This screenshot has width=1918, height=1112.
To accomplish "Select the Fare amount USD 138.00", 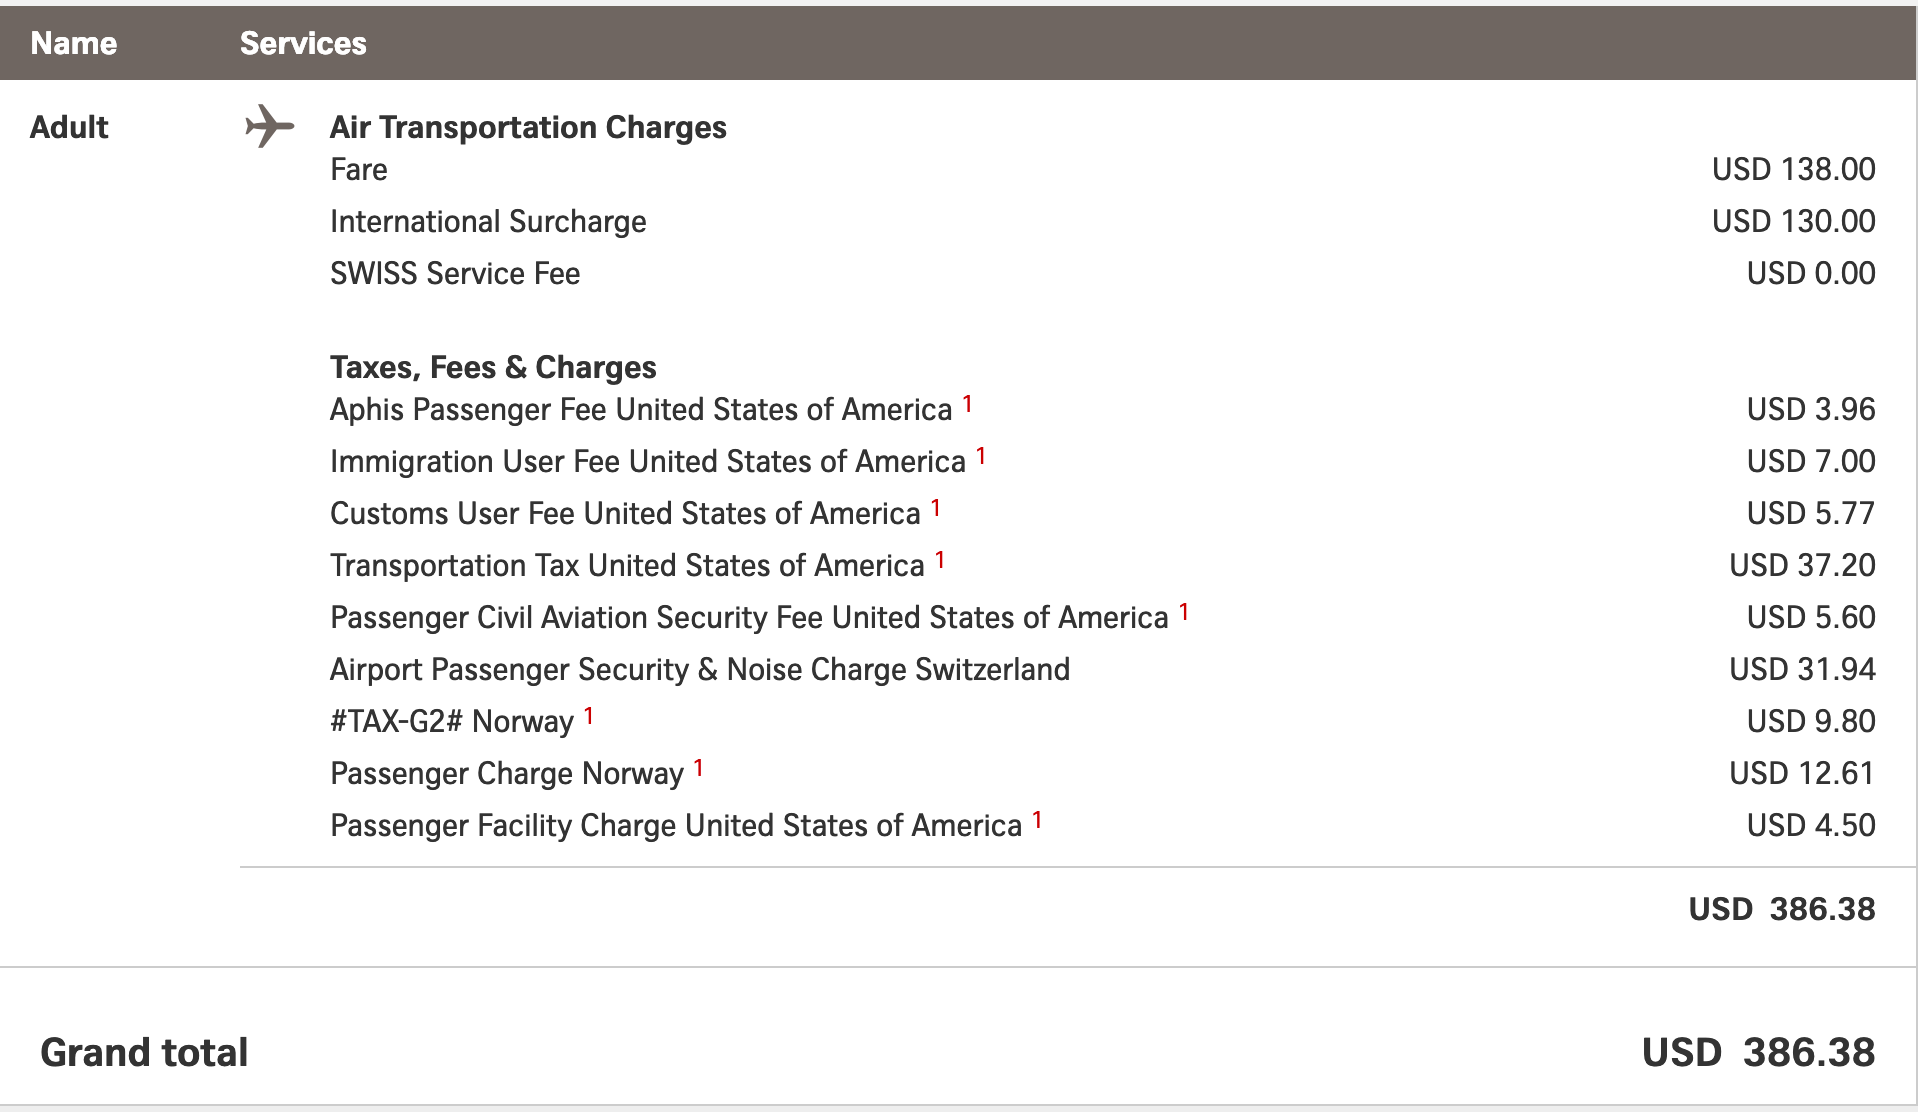I will click(x=1793, y=169).
